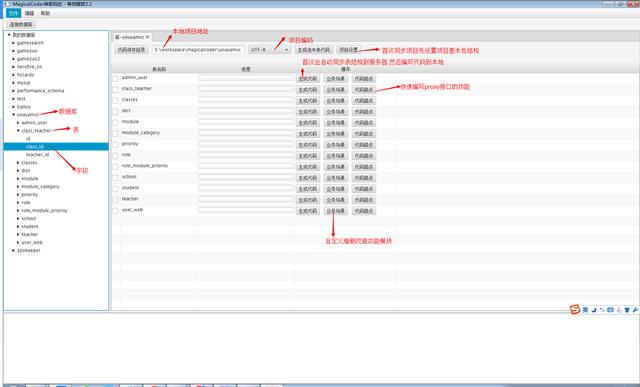Screen dimensions: 640x387
Task: Click the 项目设置 button
Action: [348, 49]
